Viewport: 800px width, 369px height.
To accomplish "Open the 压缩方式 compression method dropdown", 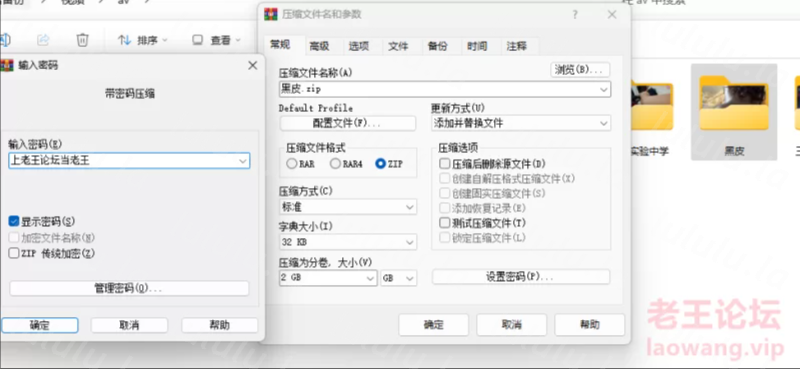I will pyautogui.click(x=348, y=207).
